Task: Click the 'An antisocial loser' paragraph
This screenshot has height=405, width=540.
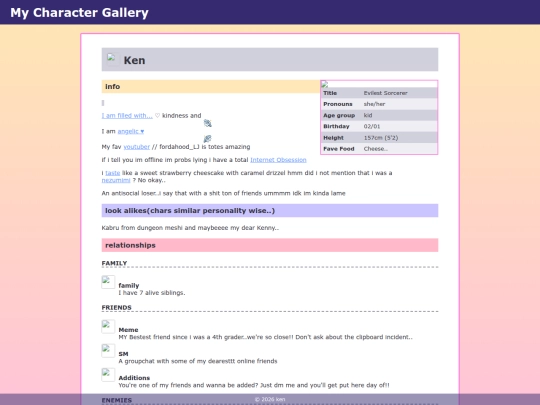Action: coord(224,193)
